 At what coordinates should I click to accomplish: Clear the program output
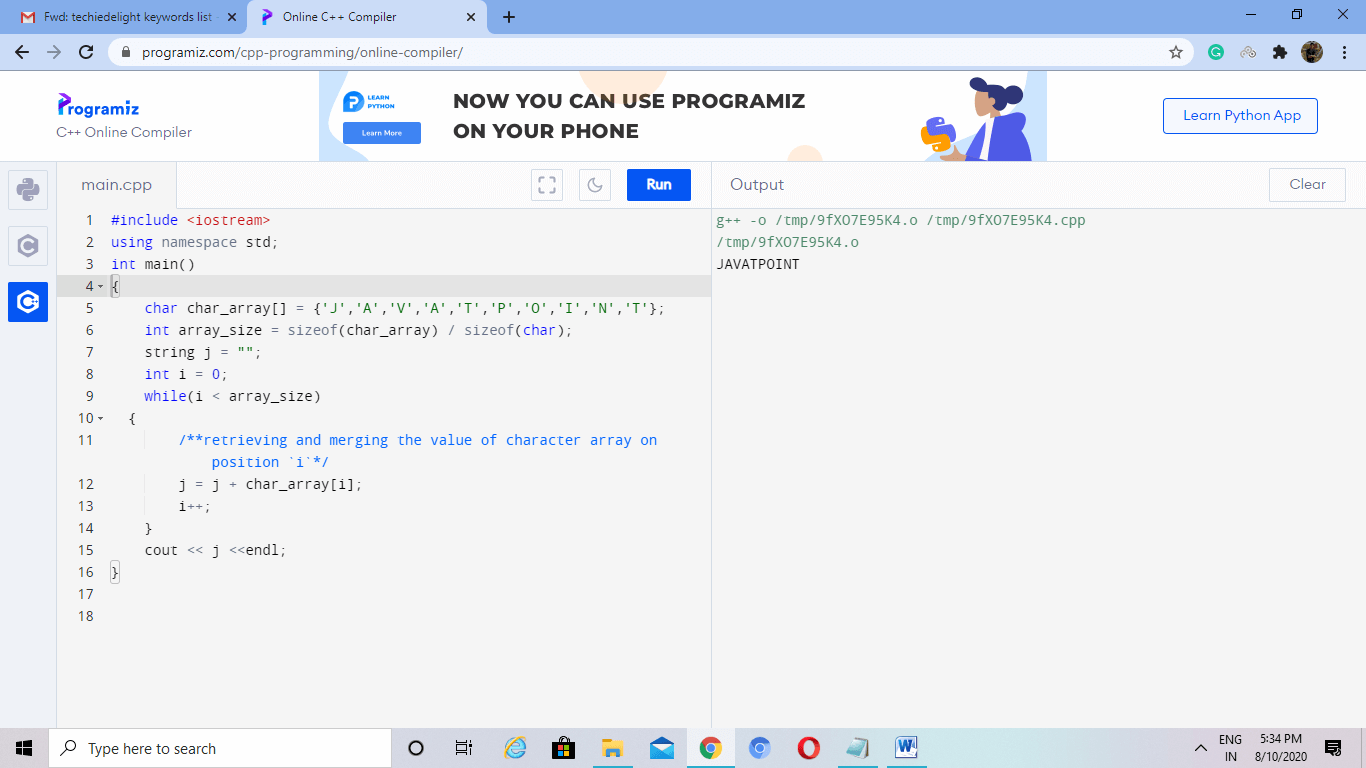pyautogui.click(x=1307, y=184)
